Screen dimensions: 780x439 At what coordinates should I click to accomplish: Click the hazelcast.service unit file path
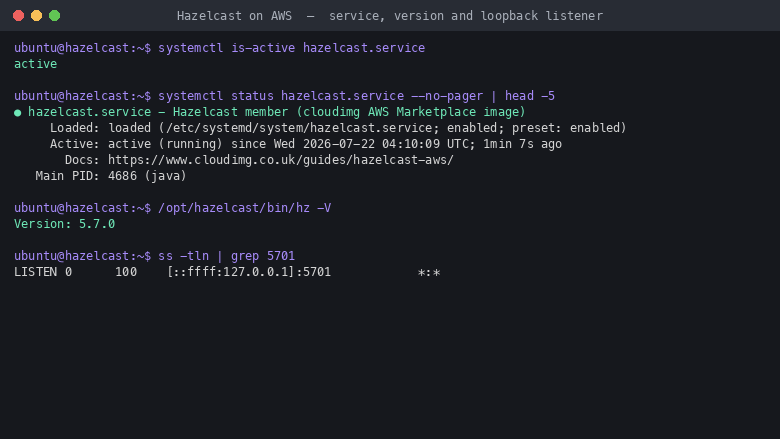[298, 128]
